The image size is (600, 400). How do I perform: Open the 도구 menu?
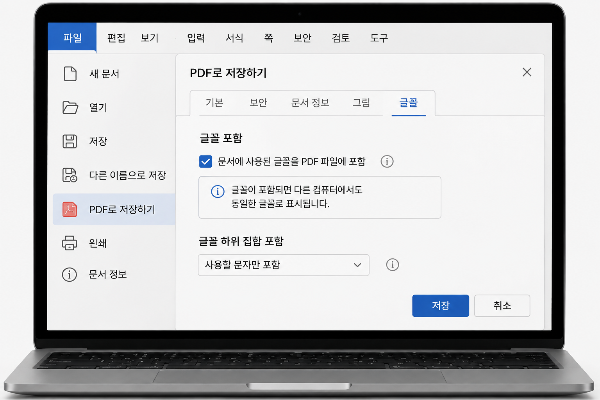(x=379, y=38)
